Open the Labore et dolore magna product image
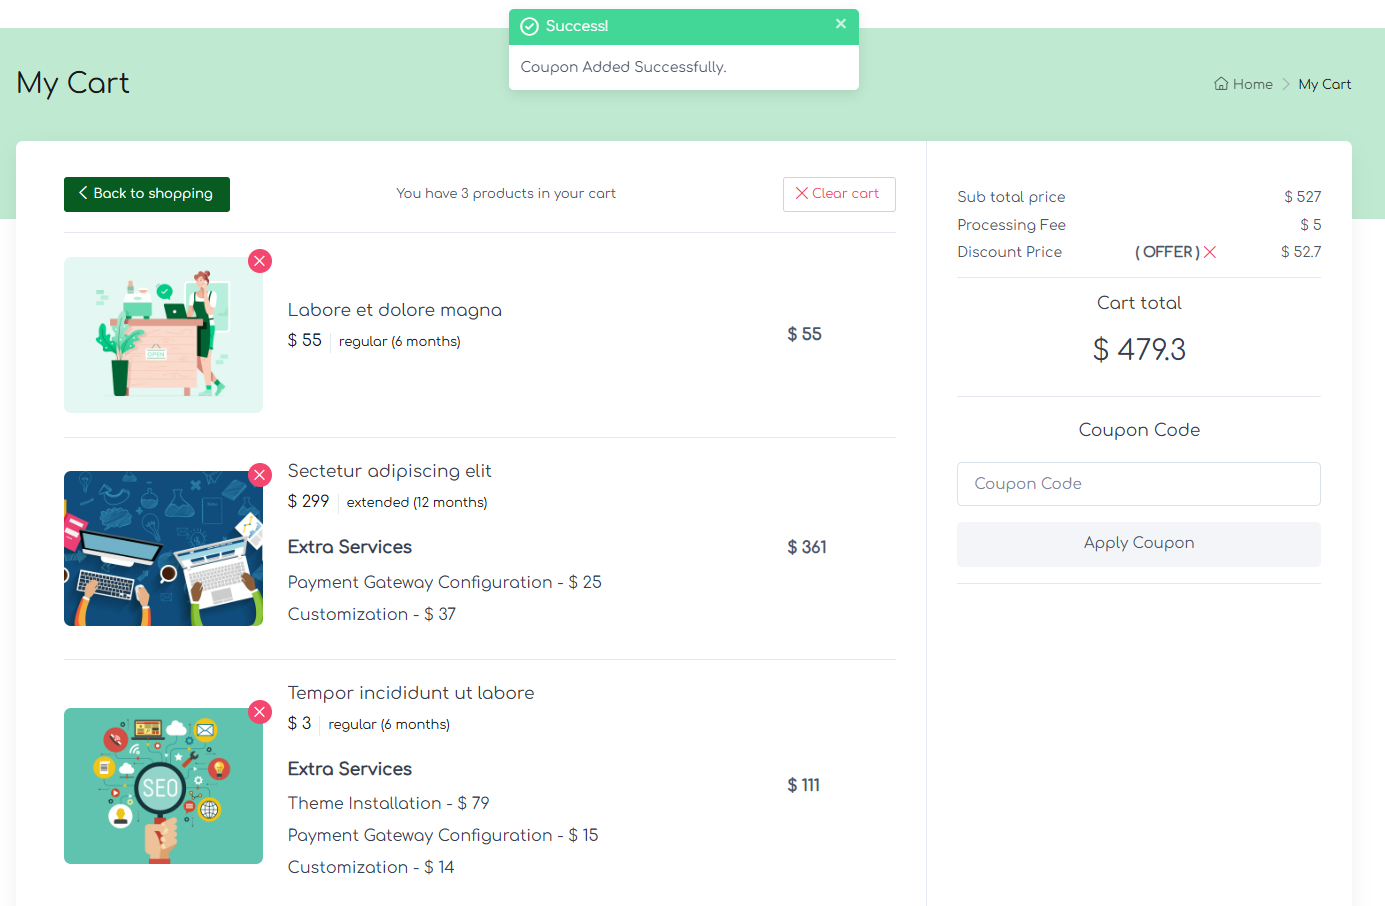Screen dimensions: 1385x906 [163, 335]
